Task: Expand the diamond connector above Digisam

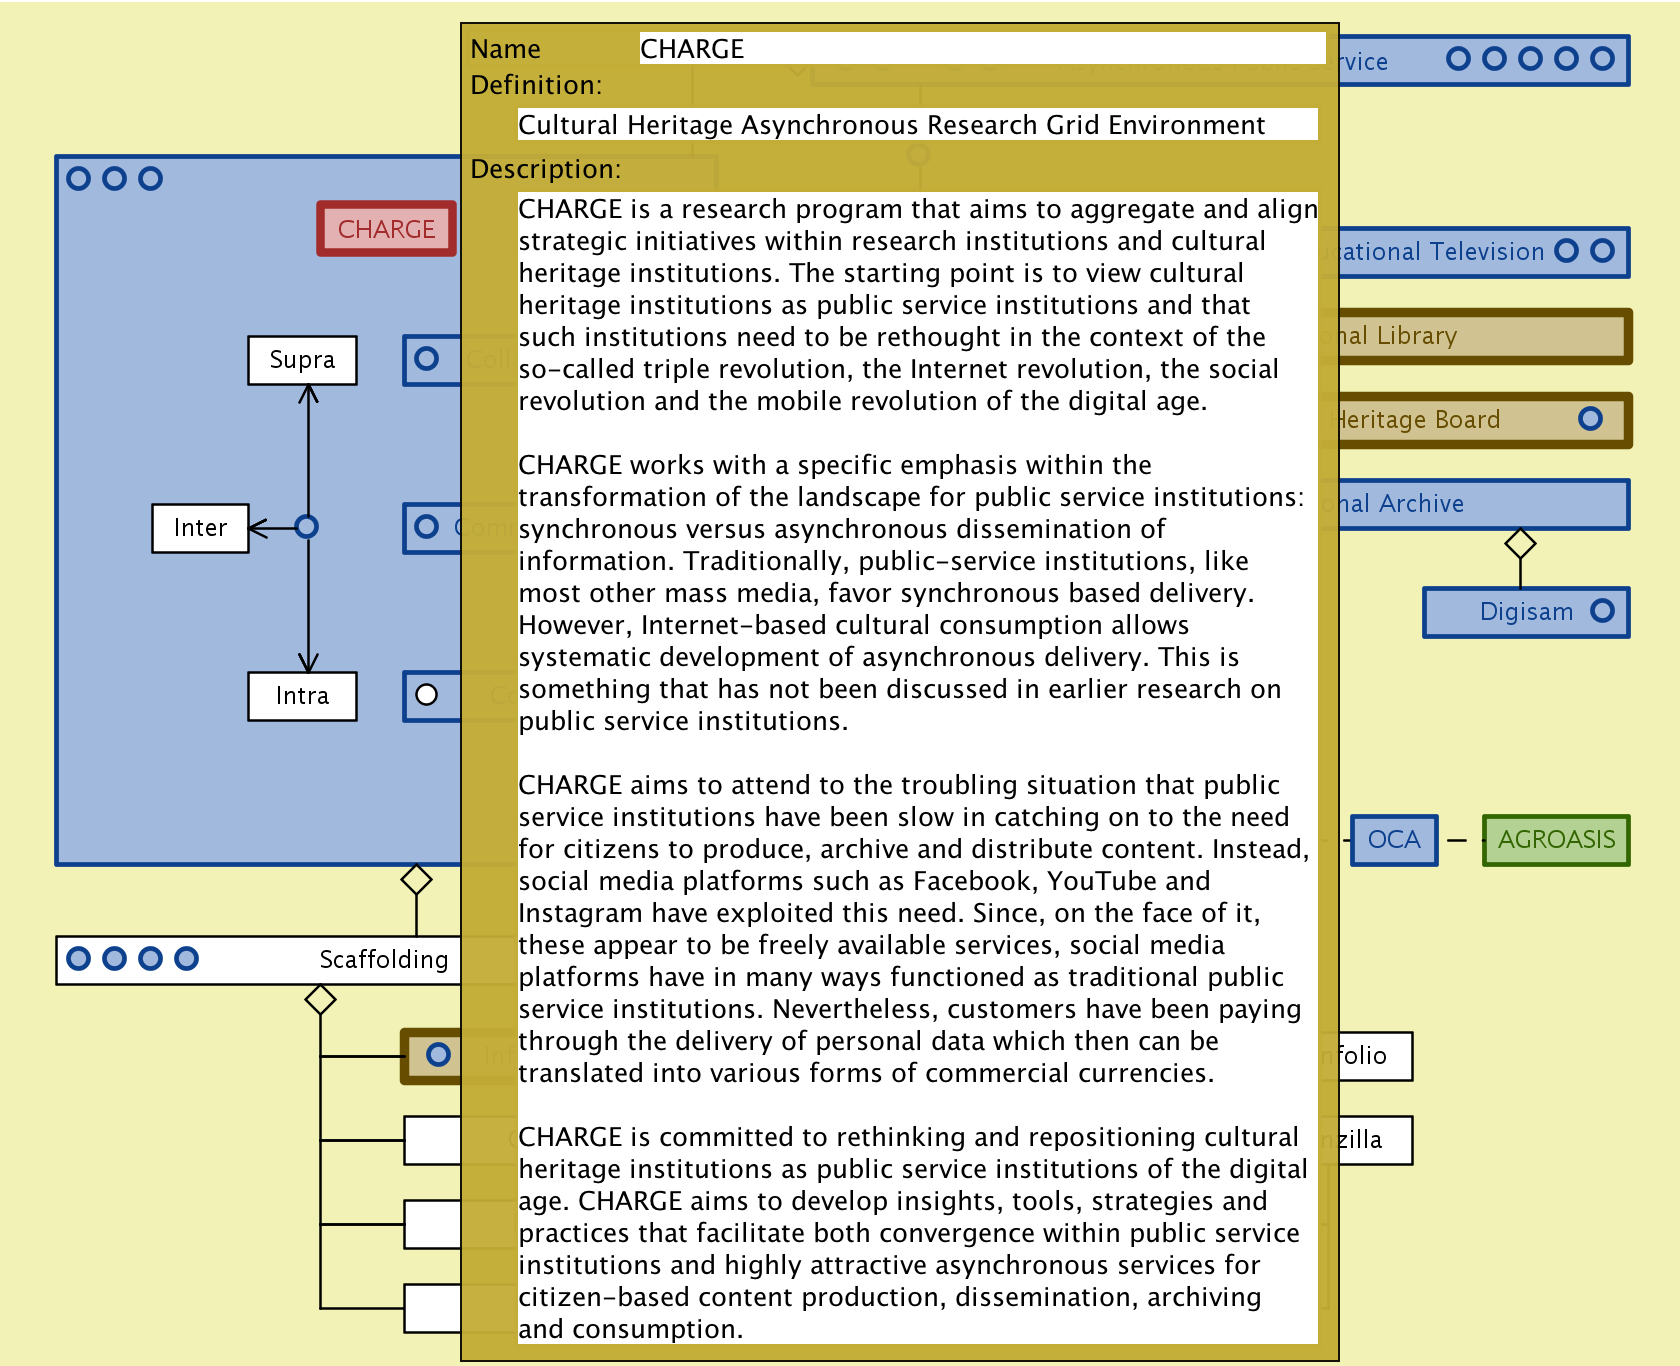Action: pos(1520,544)
